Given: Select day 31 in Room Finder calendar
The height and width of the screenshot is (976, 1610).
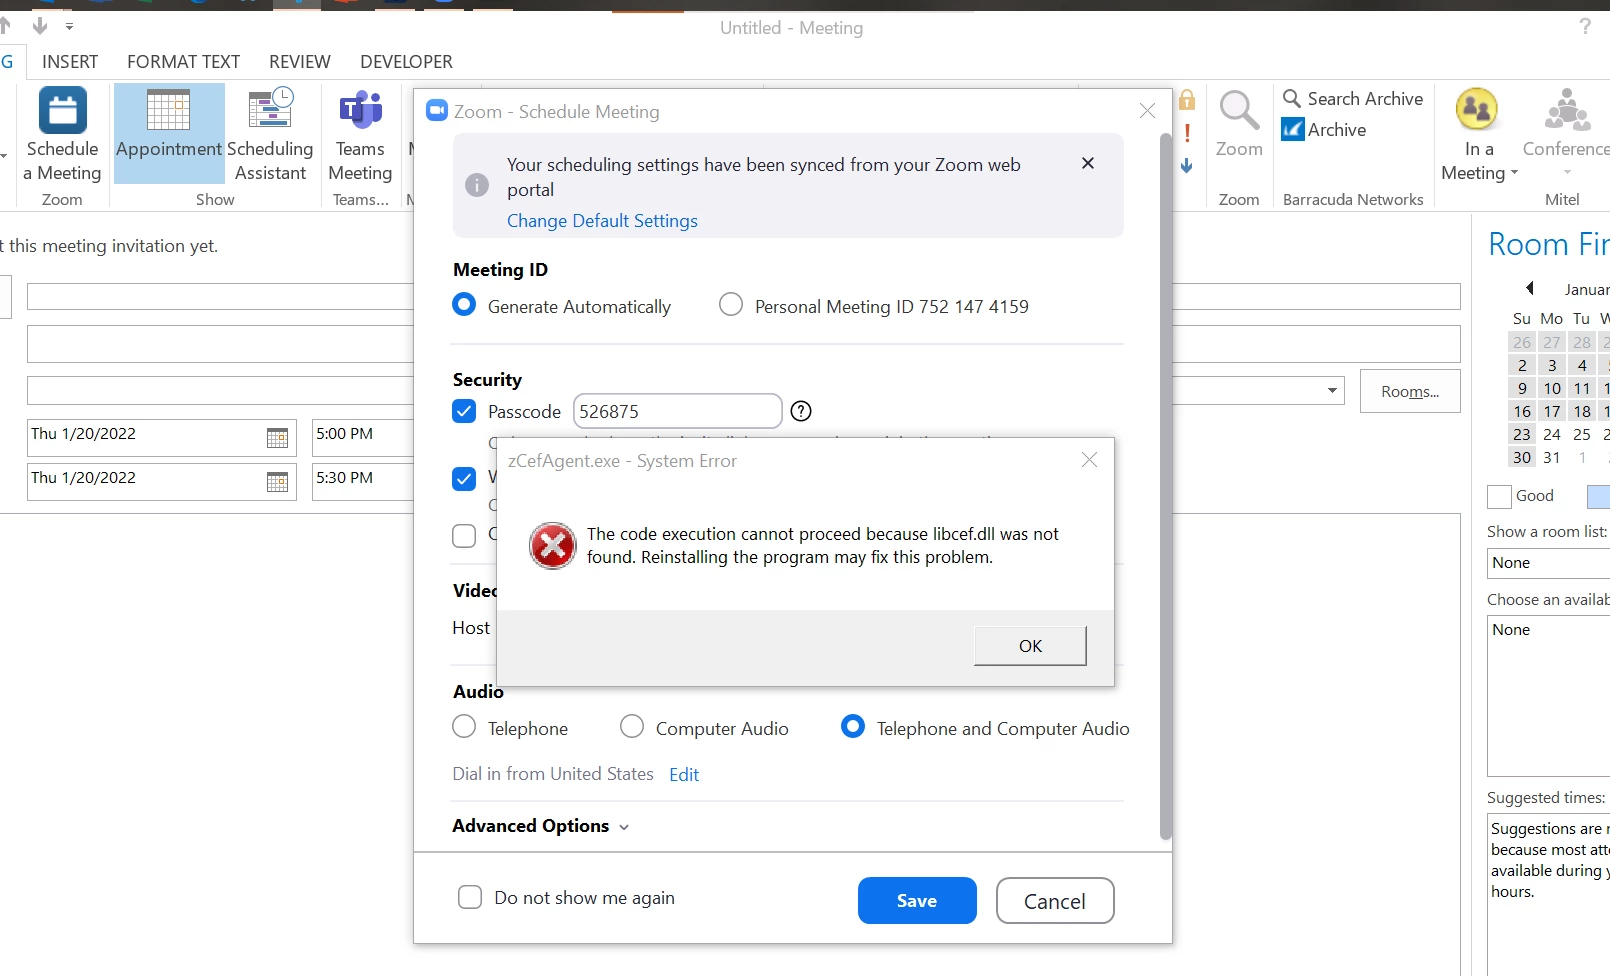Looking at the screenshot, I should coord(1552,457).
